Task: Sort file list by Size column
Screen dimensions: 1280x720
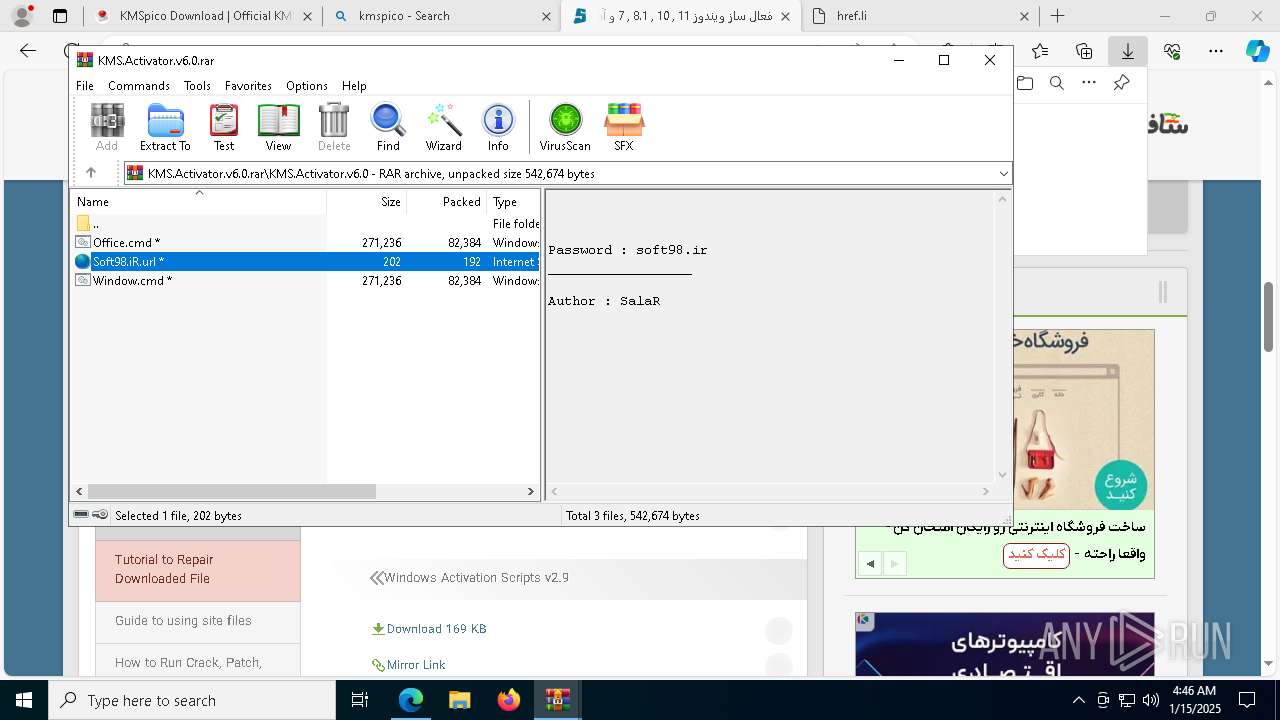Action: point(366,201)
